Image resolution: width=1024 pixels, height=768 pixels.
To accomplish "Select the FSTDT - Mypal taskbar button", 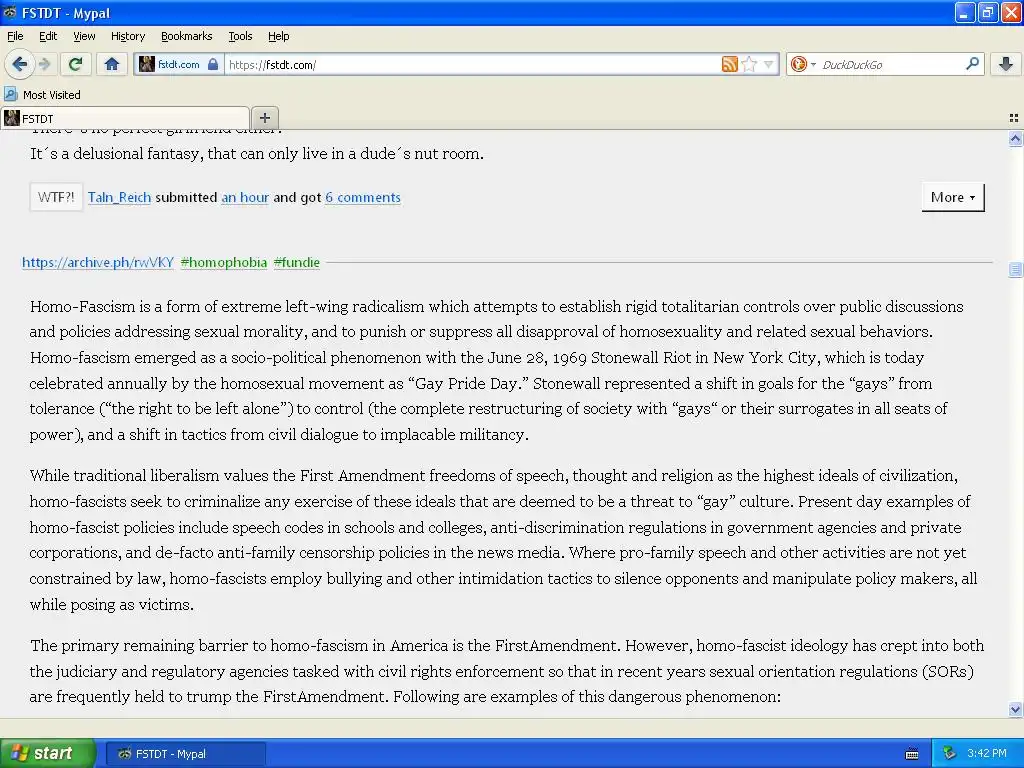I will coord(185,754).
